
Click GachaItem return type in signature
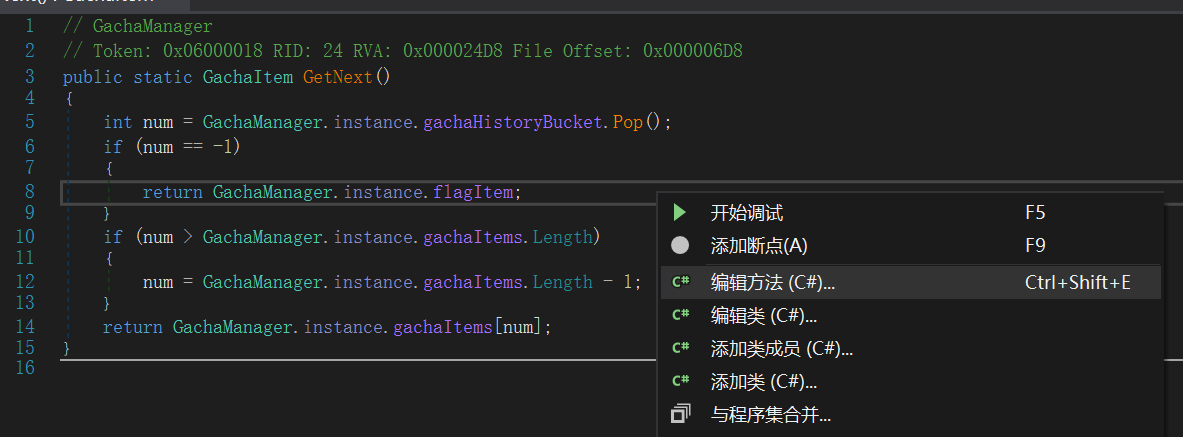point(248,77)
